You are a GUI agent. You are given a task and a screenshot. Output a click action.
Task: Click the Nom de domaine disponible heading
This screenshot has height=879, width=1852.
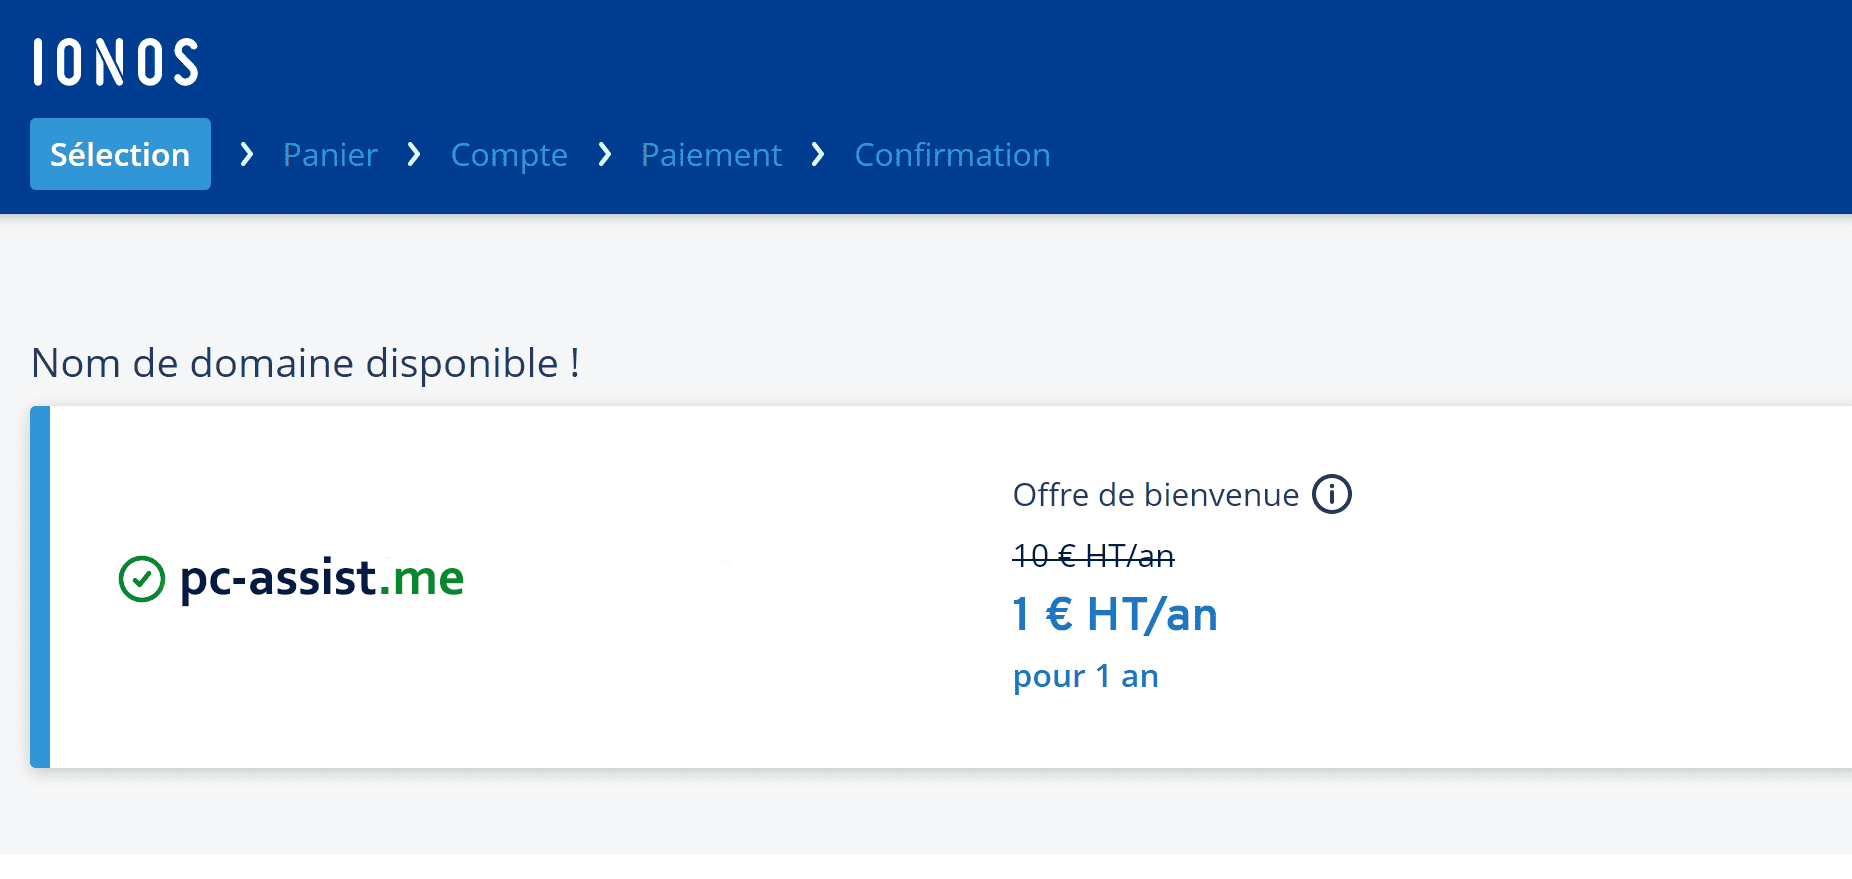coord(305,363)
